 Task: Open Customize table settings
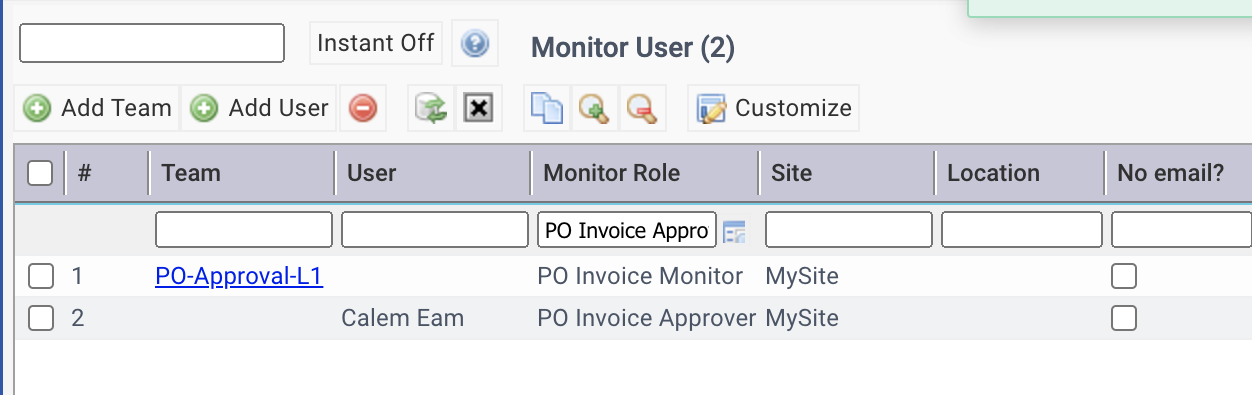coord(774,108)
